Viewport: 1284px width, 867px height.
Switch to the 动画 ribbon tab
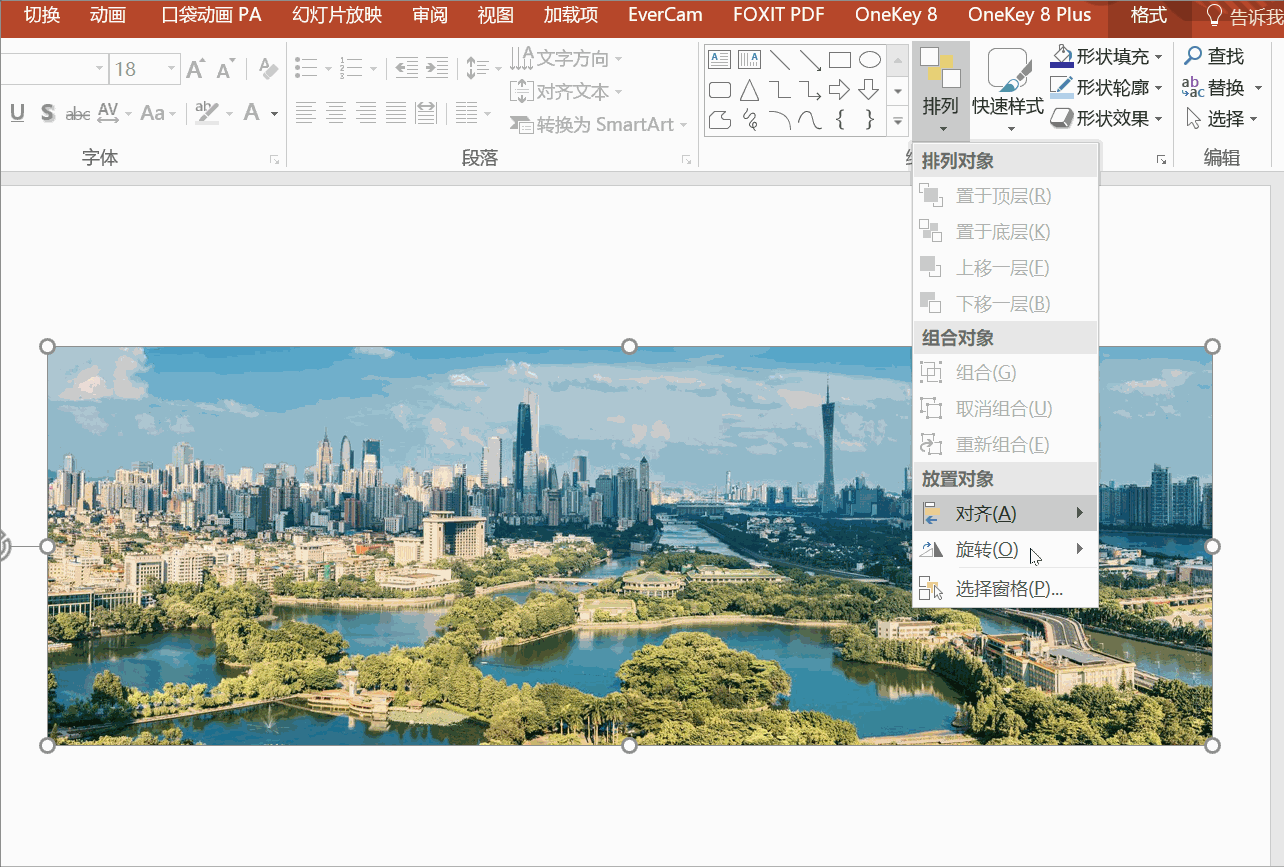click(108, 14)
